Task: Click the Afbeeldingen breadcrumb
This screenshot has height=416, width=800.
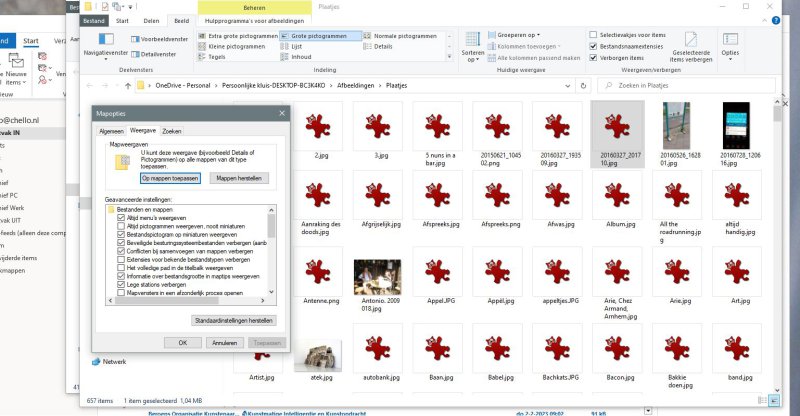Action: point(356,86)
